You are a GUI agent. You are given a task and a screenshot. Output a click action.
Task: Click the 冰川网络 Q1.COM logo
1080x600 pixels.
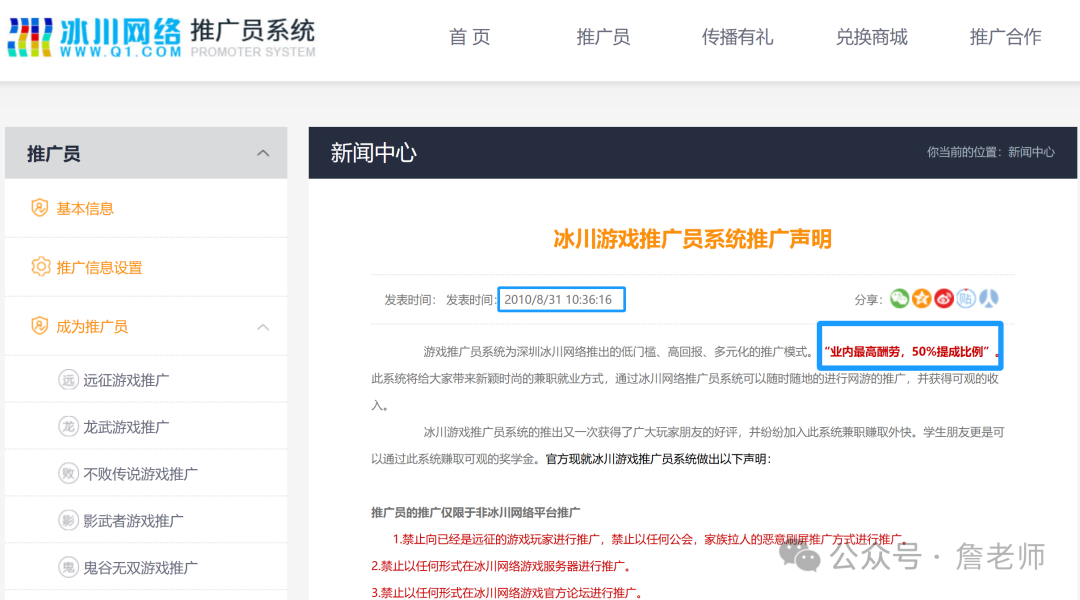[x=94, y=37]
